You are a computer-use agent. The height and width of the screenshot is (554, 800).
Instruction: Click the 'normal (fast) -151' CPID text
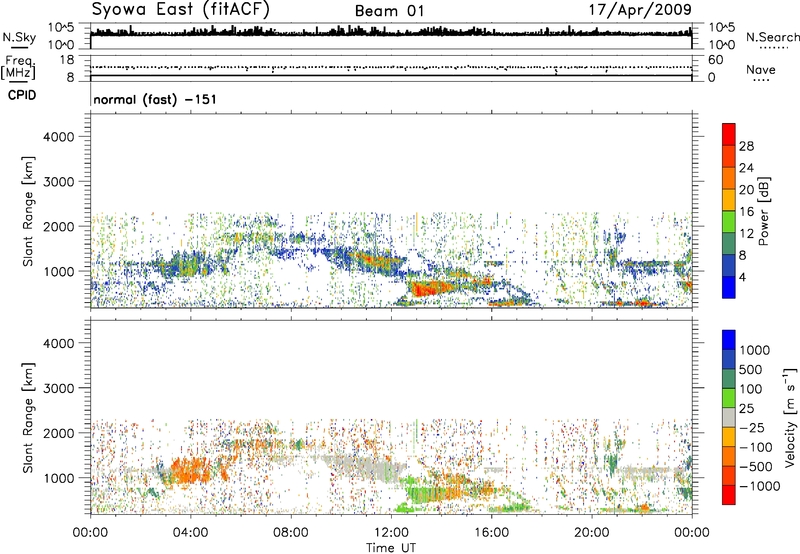point(155,99)
